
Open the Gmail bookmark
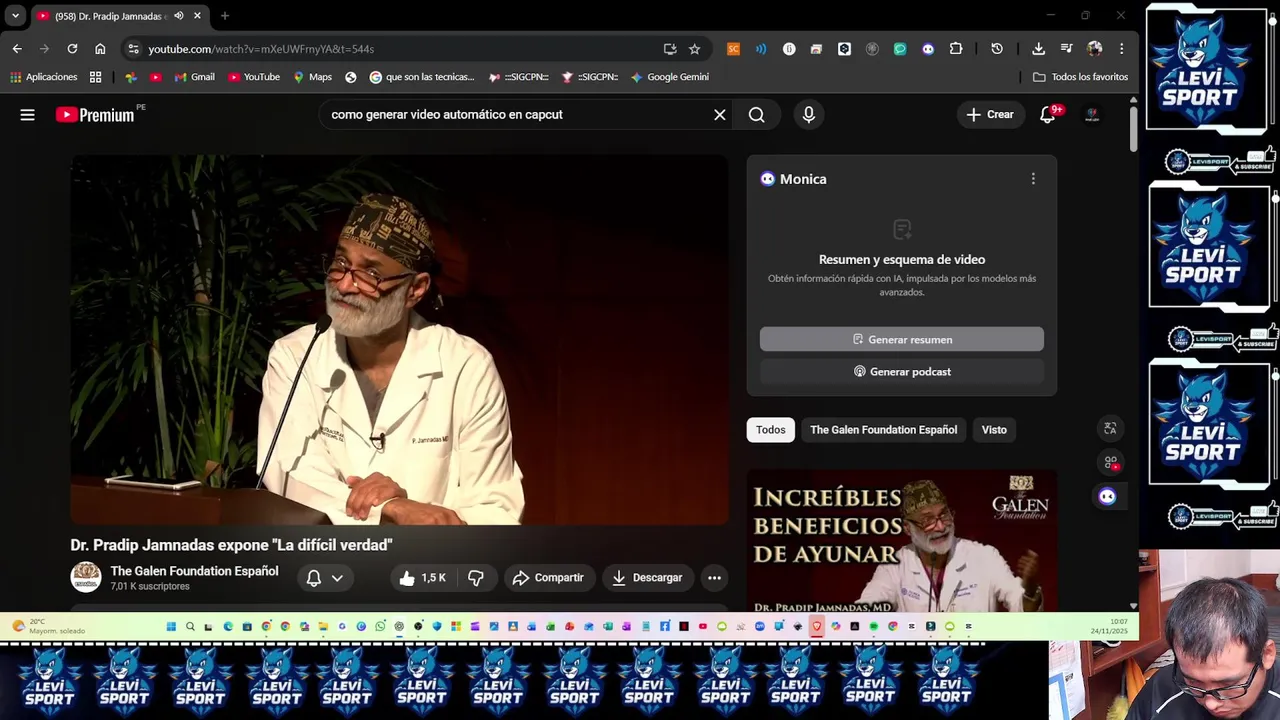pyautogui.click(x=195, y=77)
